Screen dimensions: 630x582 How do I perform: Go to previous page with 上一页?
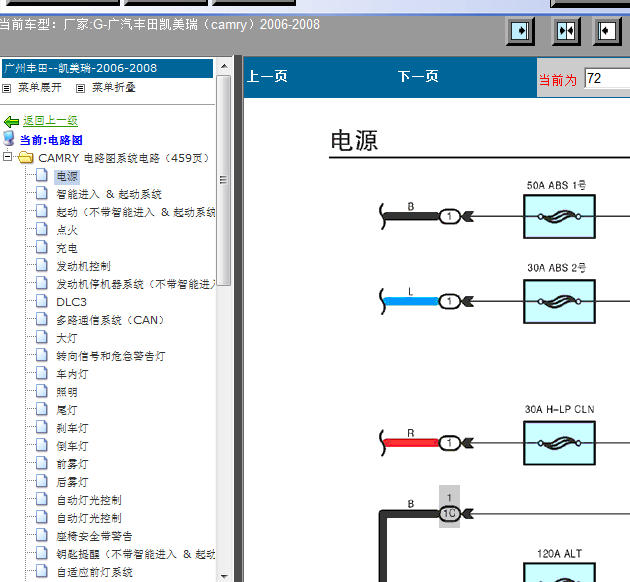[267, 76]
